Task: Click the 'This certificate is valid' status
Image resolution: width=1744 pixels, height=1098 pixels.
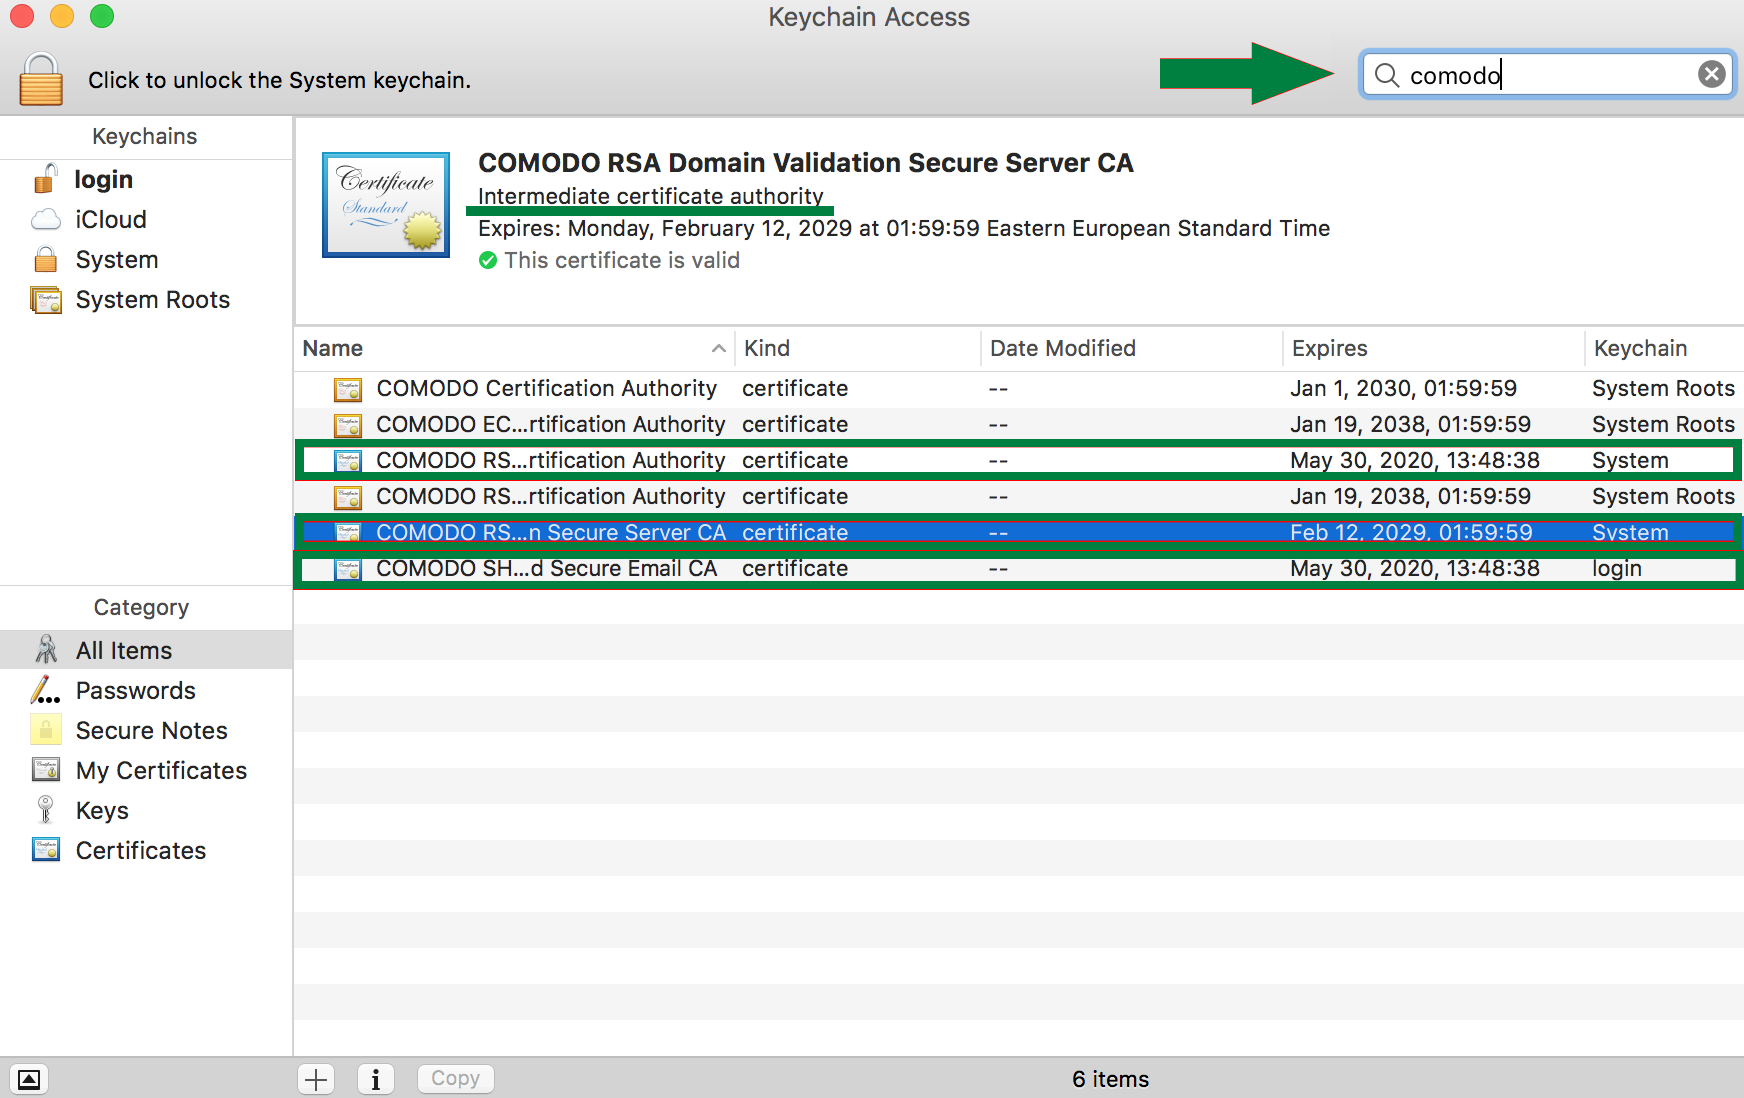Action: [622, 260]
